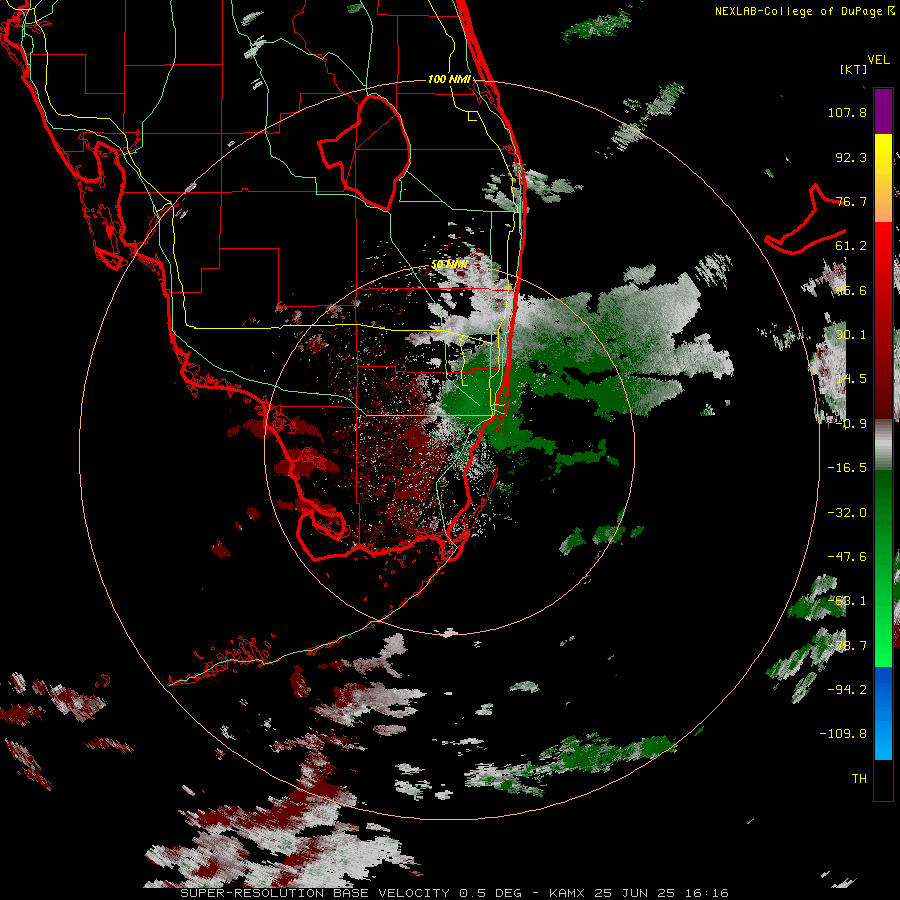Click the KAMX 25 JUN 25 16:16 timestamp
900x900 pixels.
(639, 893)
